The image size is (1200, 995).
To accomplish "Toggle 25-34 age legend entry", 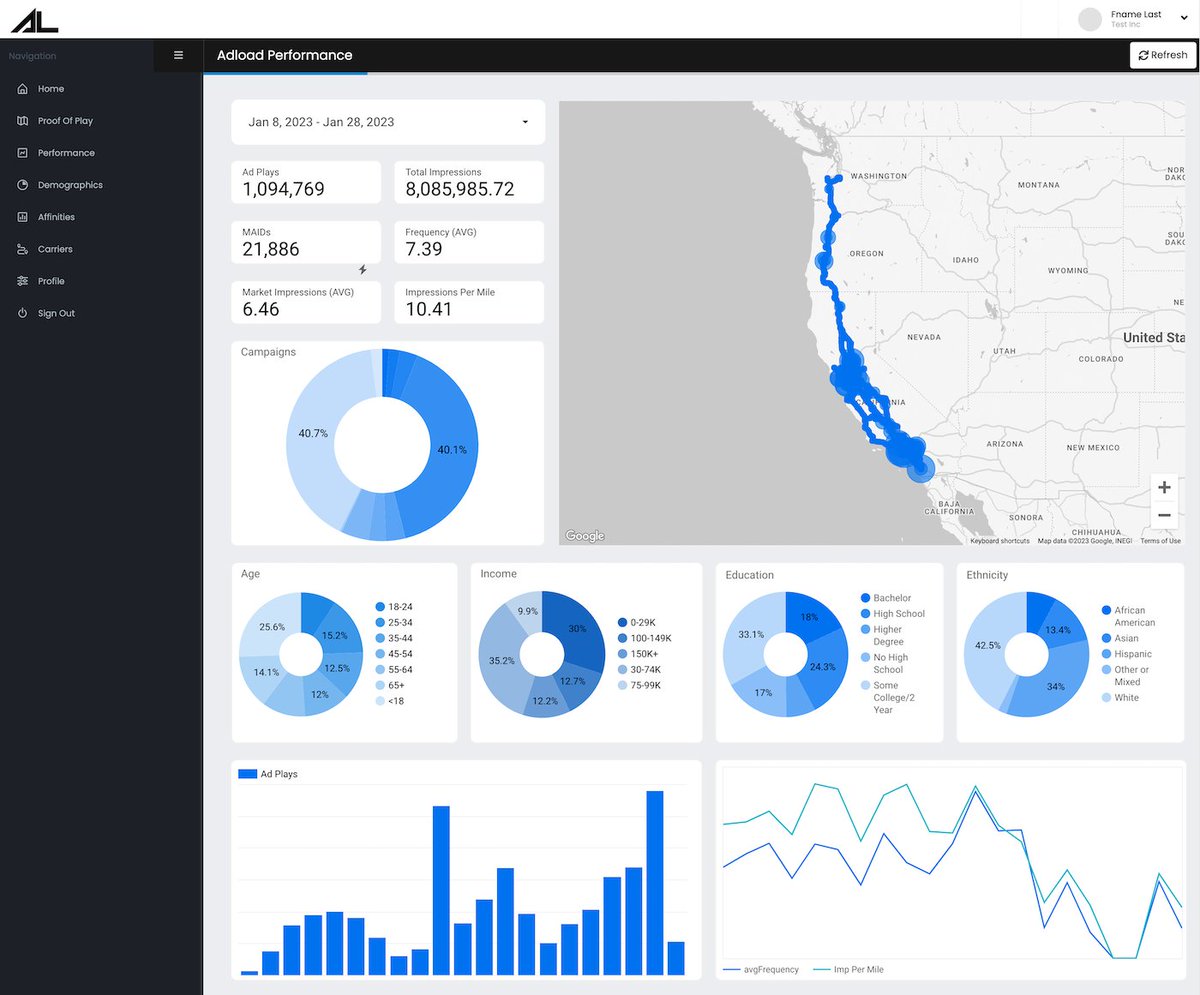I will (x=394, y=622).
